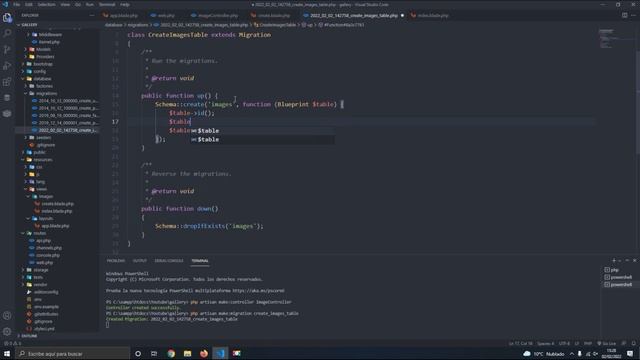This screenshot has height=360, width=640.
Task: Select the php terminal instance
Action: click(612, 270)
